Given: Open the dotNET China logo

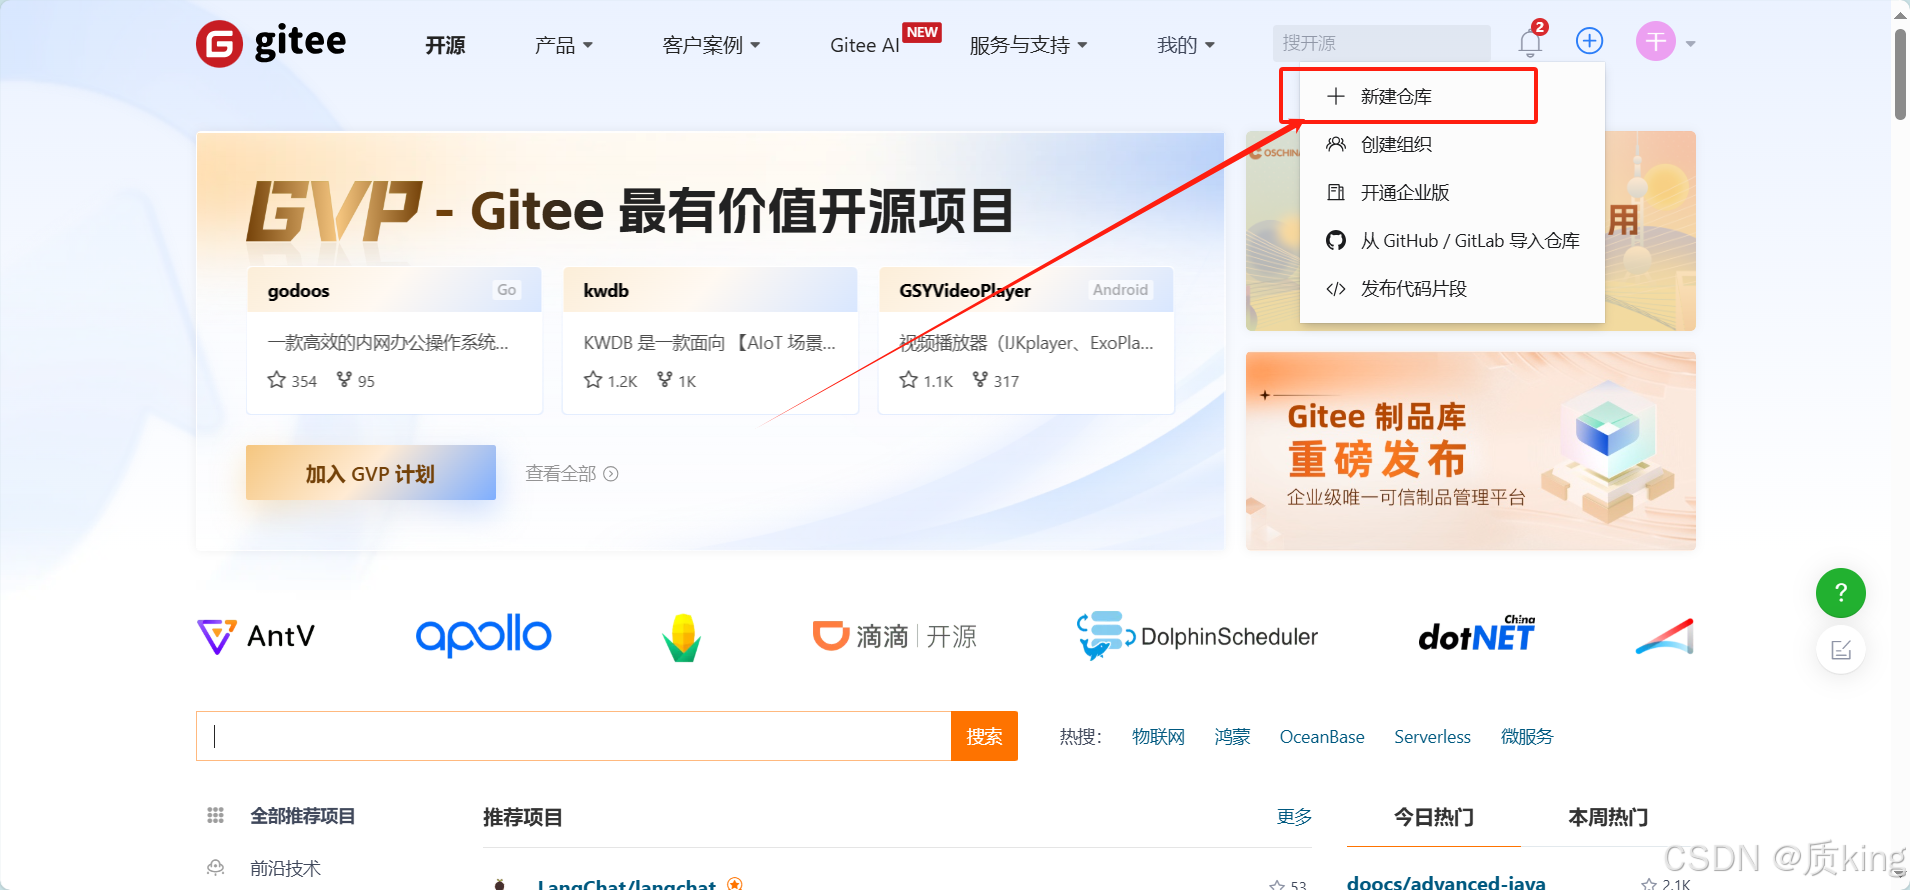Looking at the screenshot, I should (x=1477, y=634).
